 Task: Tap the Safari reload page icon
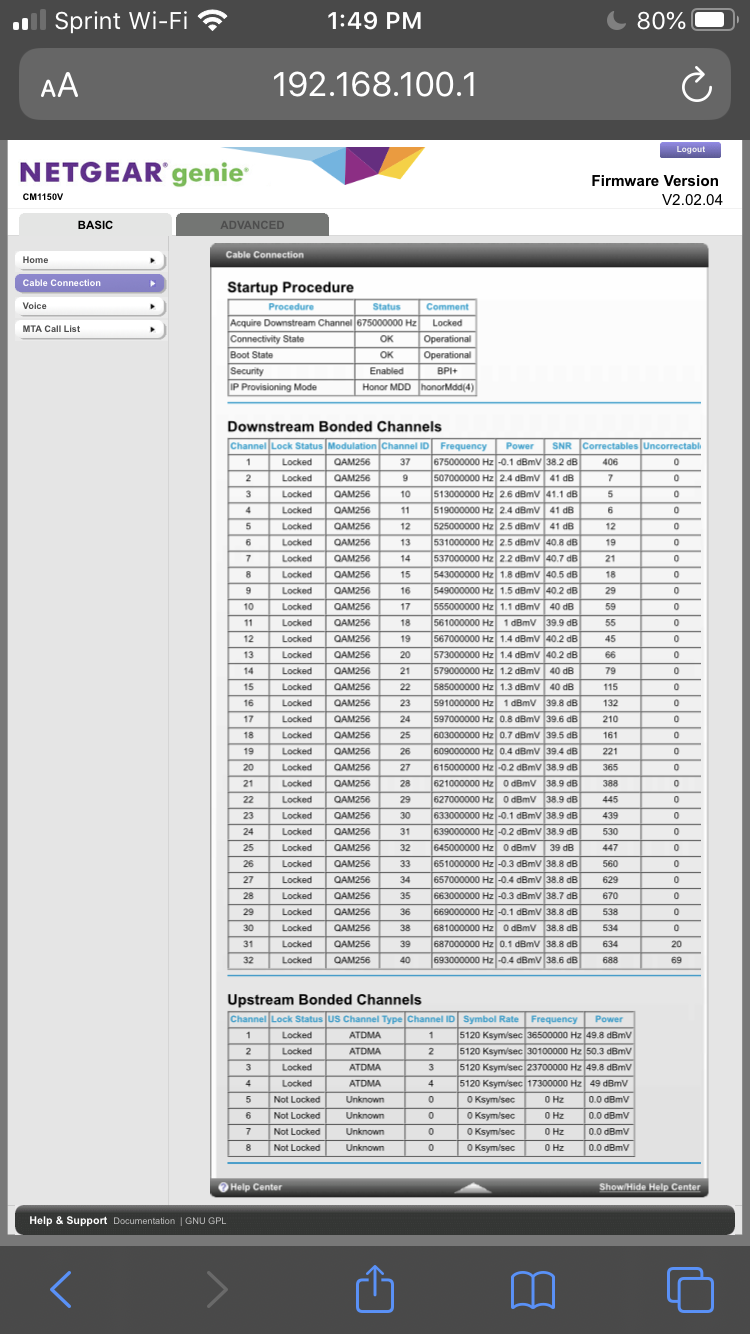tap(696, 85)
